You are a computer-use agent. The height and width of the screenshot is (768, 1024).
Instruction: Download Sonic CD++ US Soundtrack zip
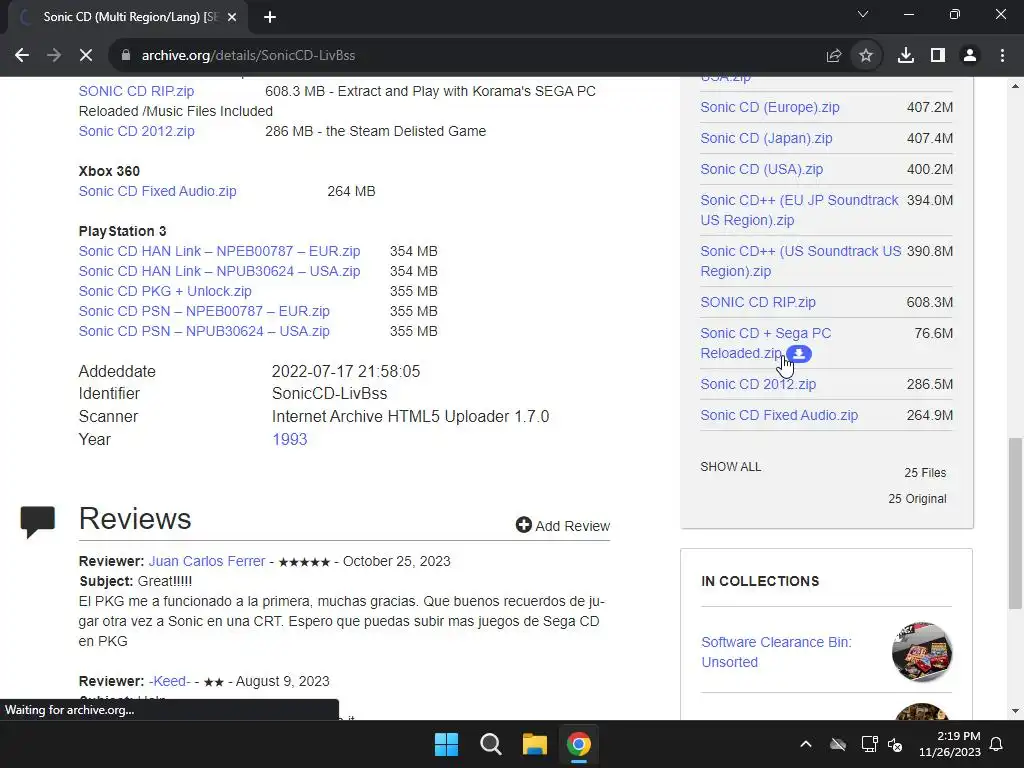(801, 261)
